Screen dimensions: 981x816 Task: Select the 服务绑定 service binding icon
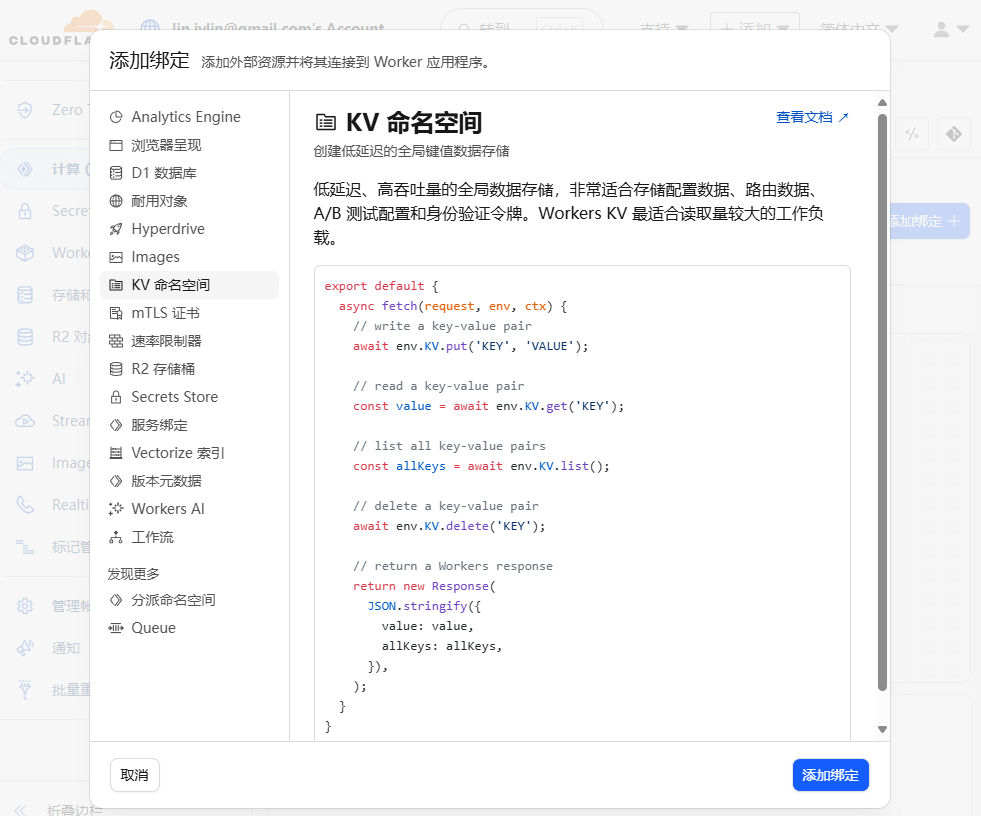[116, 425]
